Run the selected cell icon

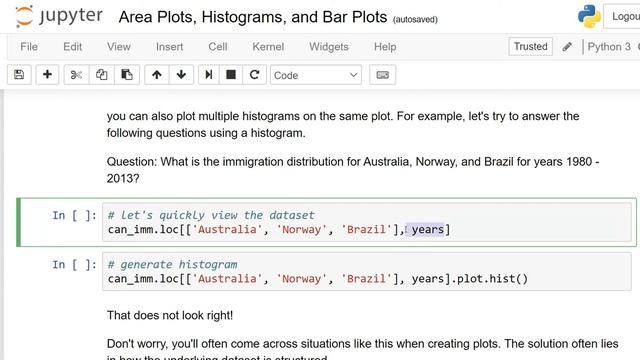[x=209, y=75]
